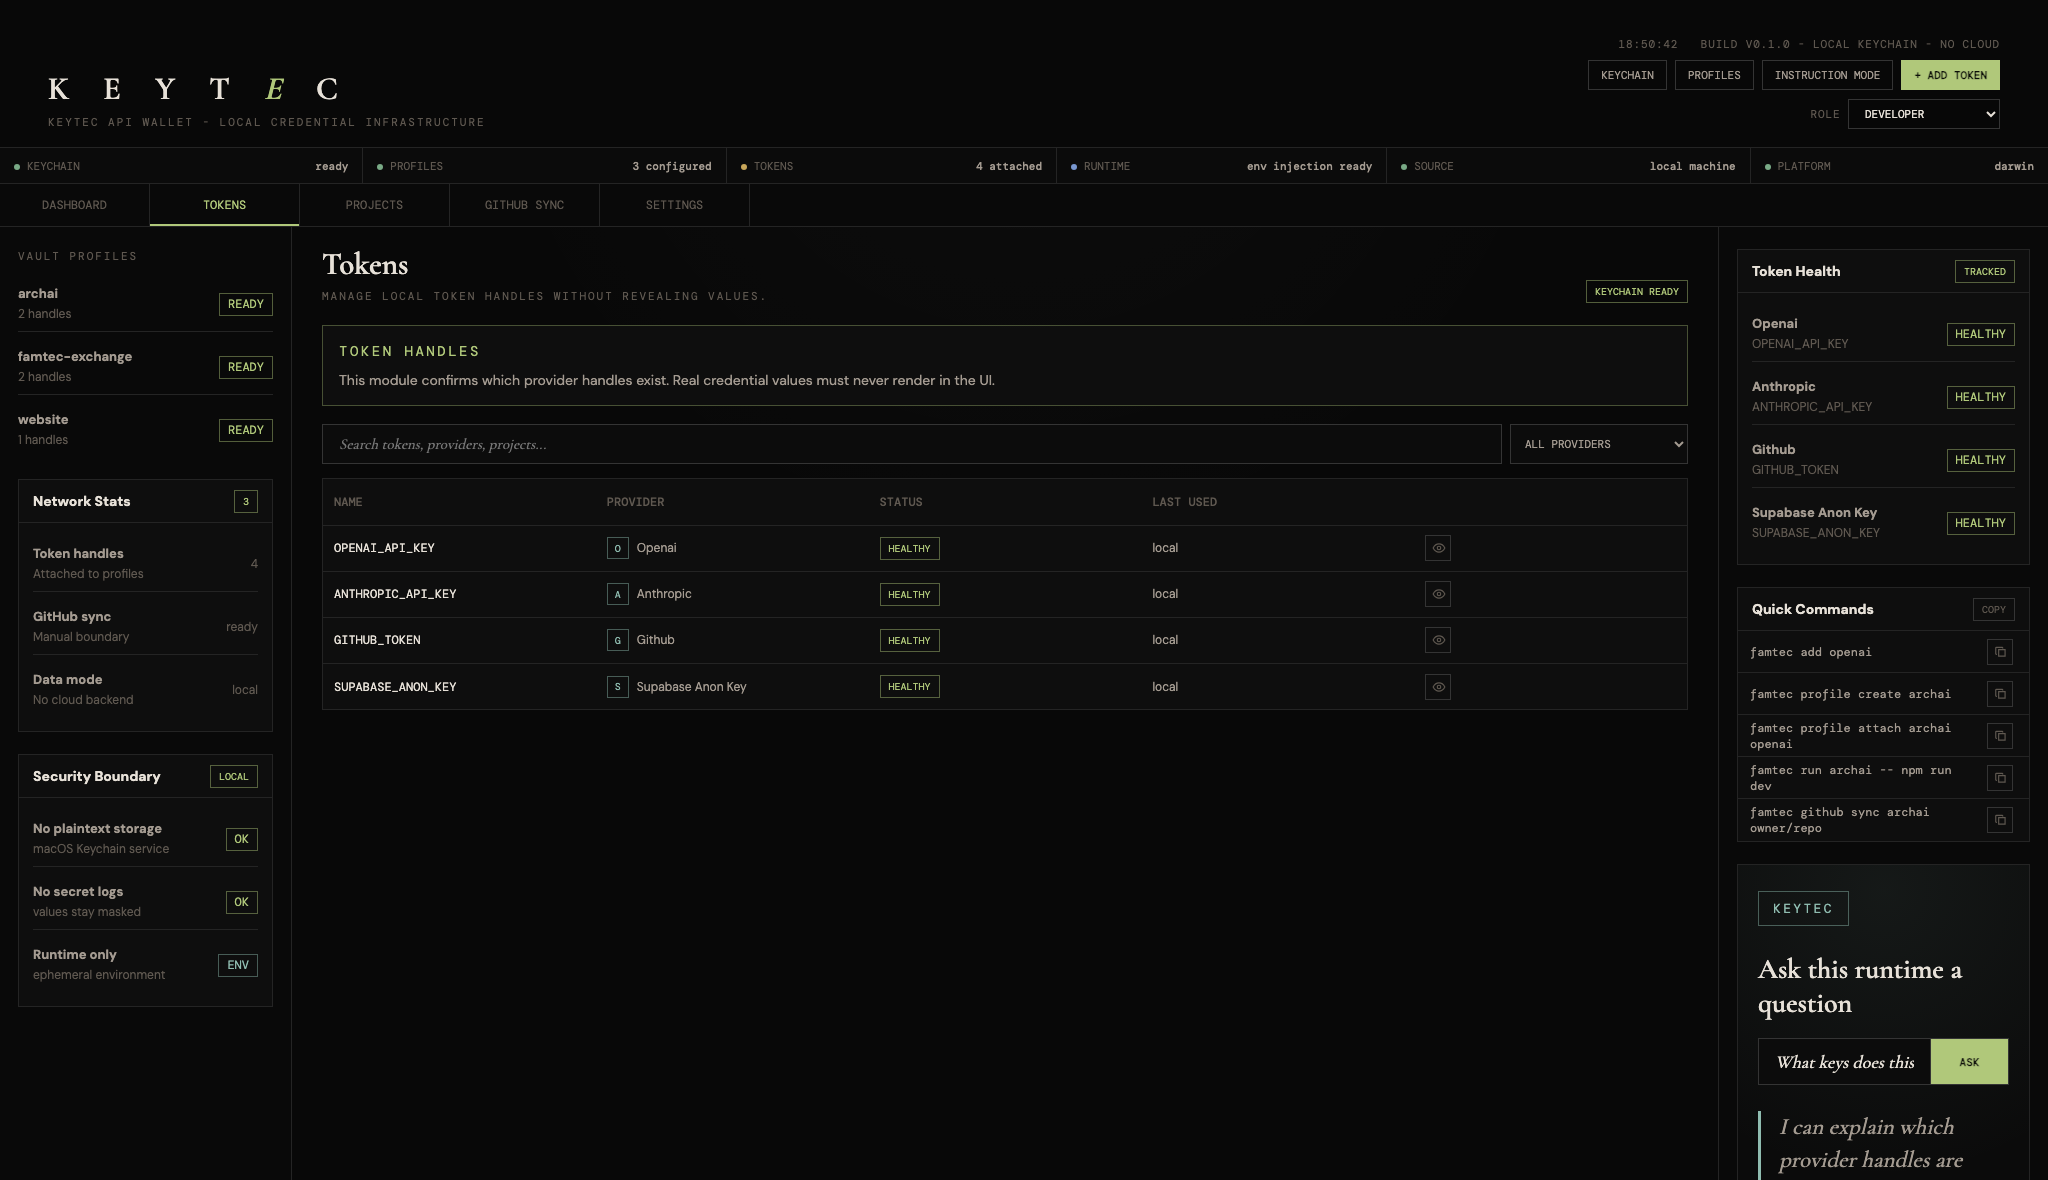Click the KEYTEC badge in the assistant panel

(x=1803, y=909)
